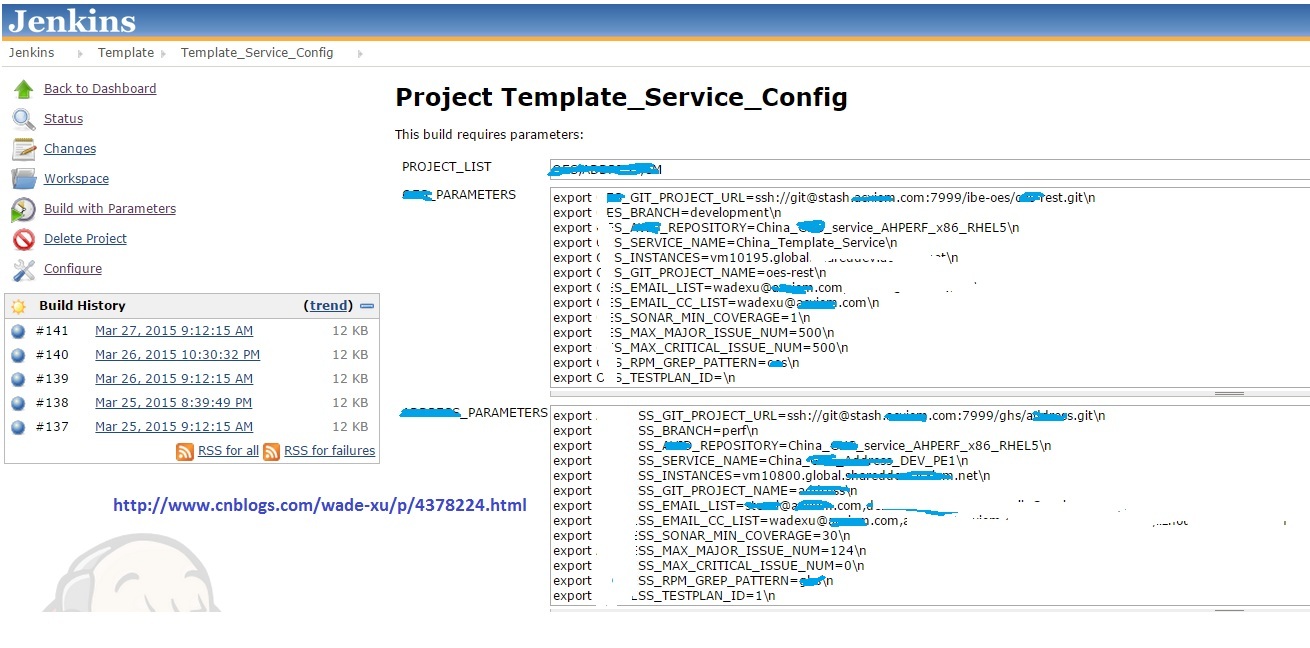Screen dimensions: 1310x648
Task: Open the arrow menu after the Jenkins breadcrumb
Action: point(81,53)
